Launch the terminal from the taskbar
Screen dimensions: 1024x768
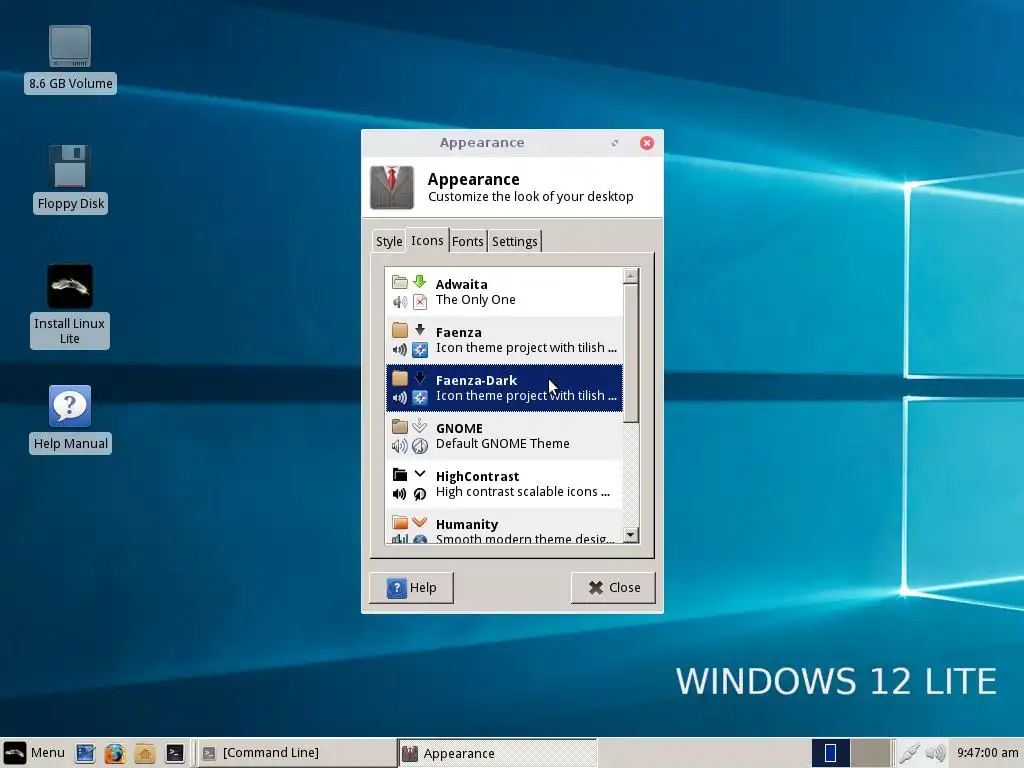click(174, 753)
